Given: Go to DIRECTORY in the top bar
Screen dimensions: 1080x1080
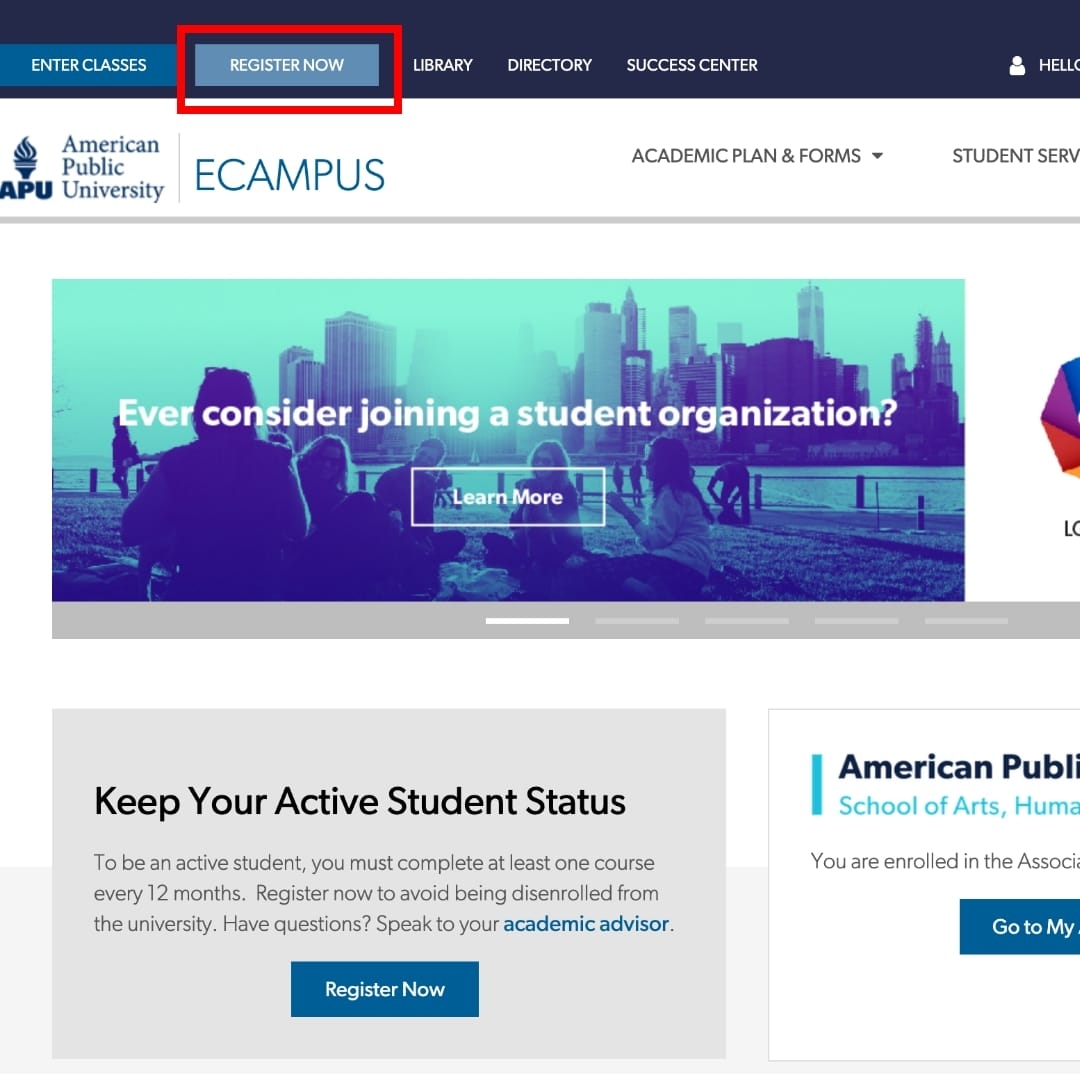Looking at the screenshot, I should tap(549, 65).
